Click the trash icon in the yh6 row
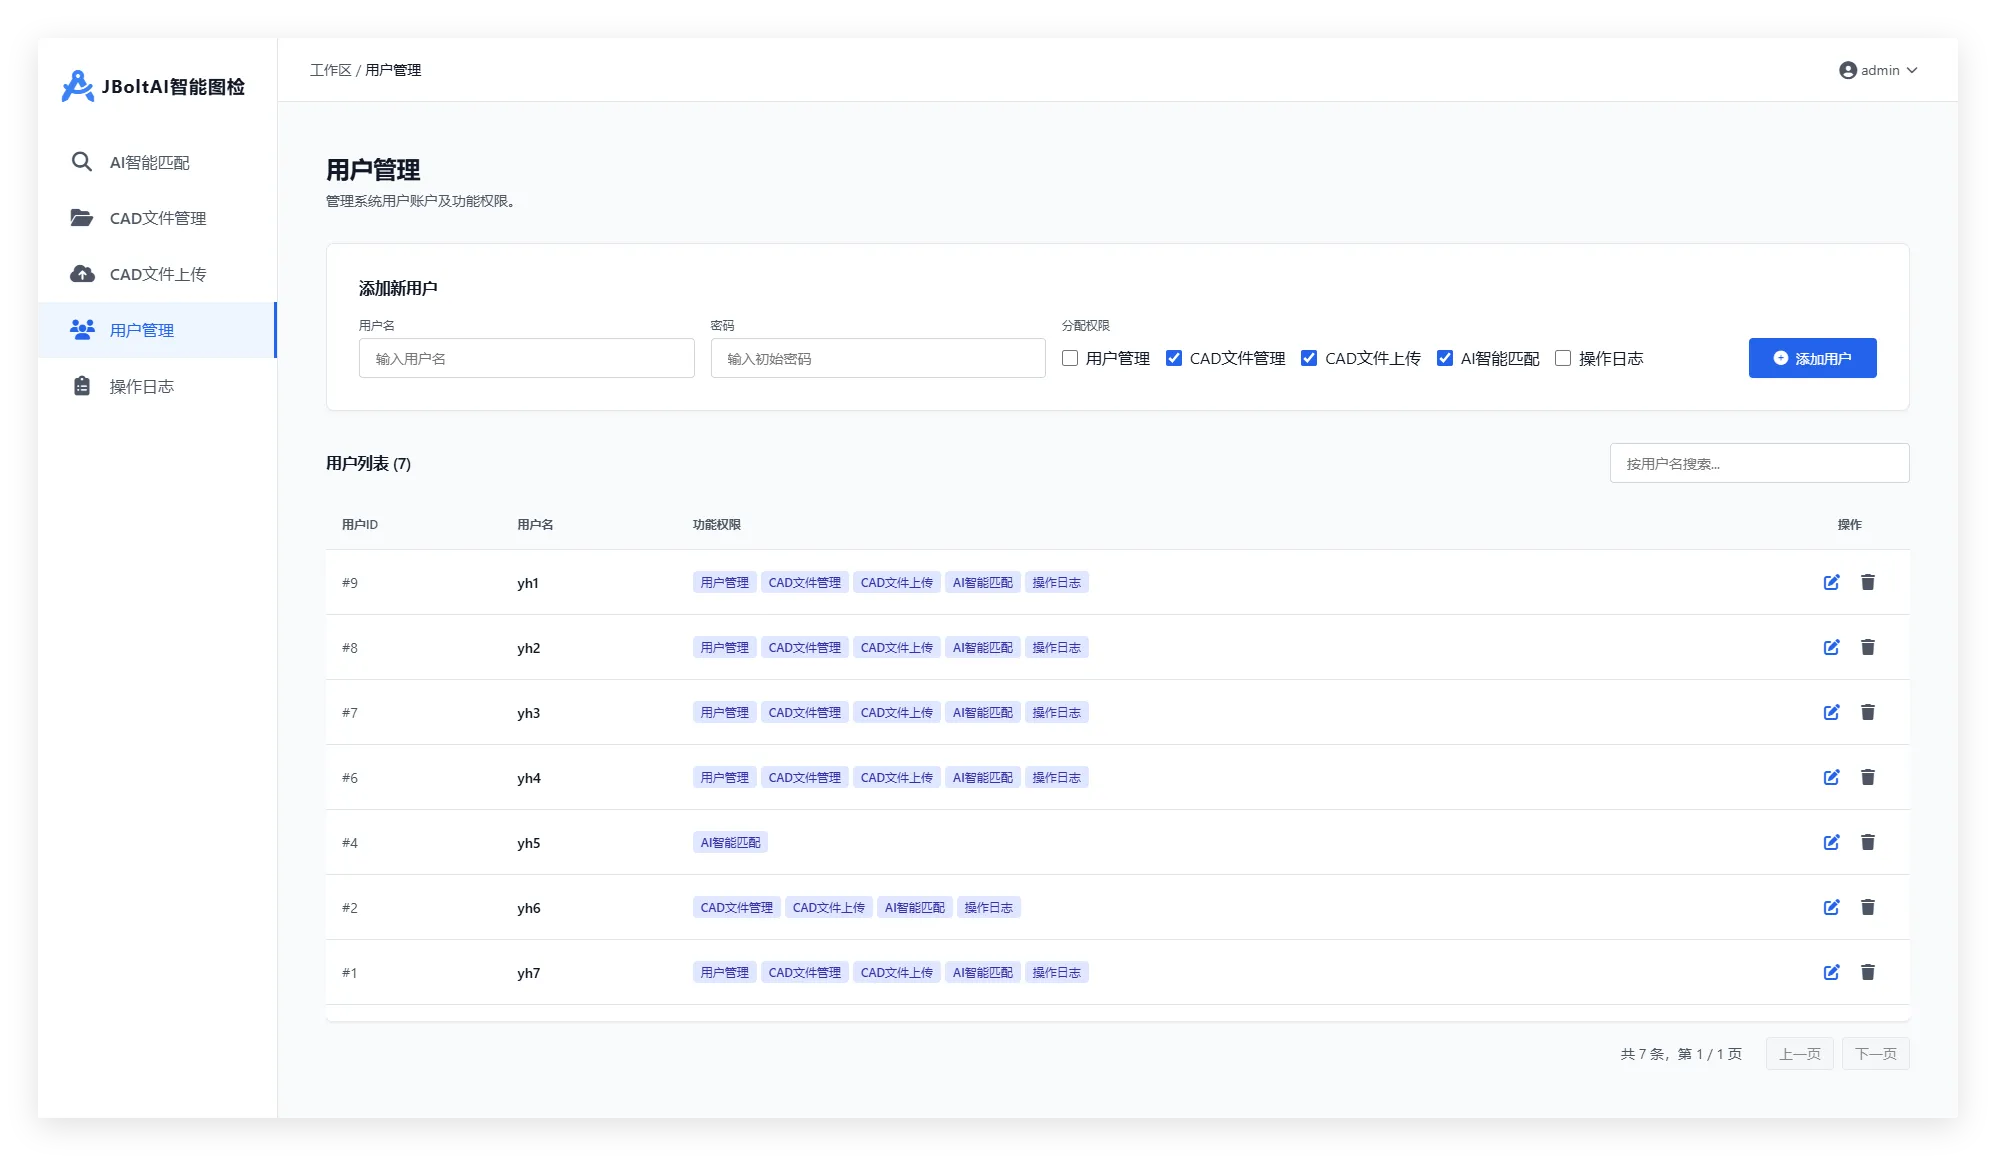 [x=1867, y=907]
